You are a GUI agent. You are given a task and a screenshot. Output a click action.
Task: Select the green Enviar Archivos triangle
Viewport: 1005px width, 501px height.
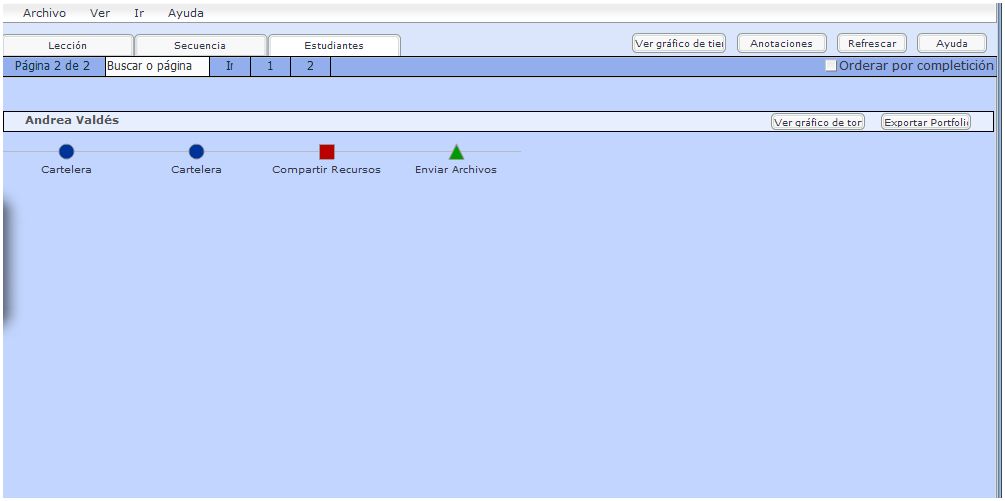(x=456, y=152)
